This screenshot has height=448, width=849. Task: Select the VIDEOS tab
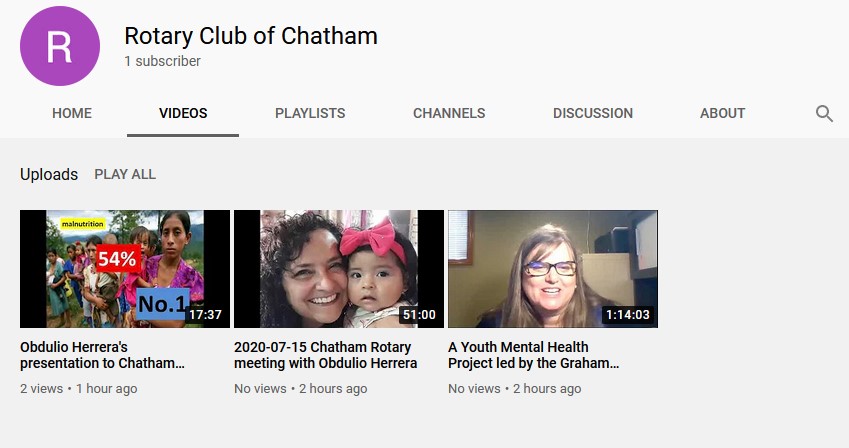pos(183,113)
